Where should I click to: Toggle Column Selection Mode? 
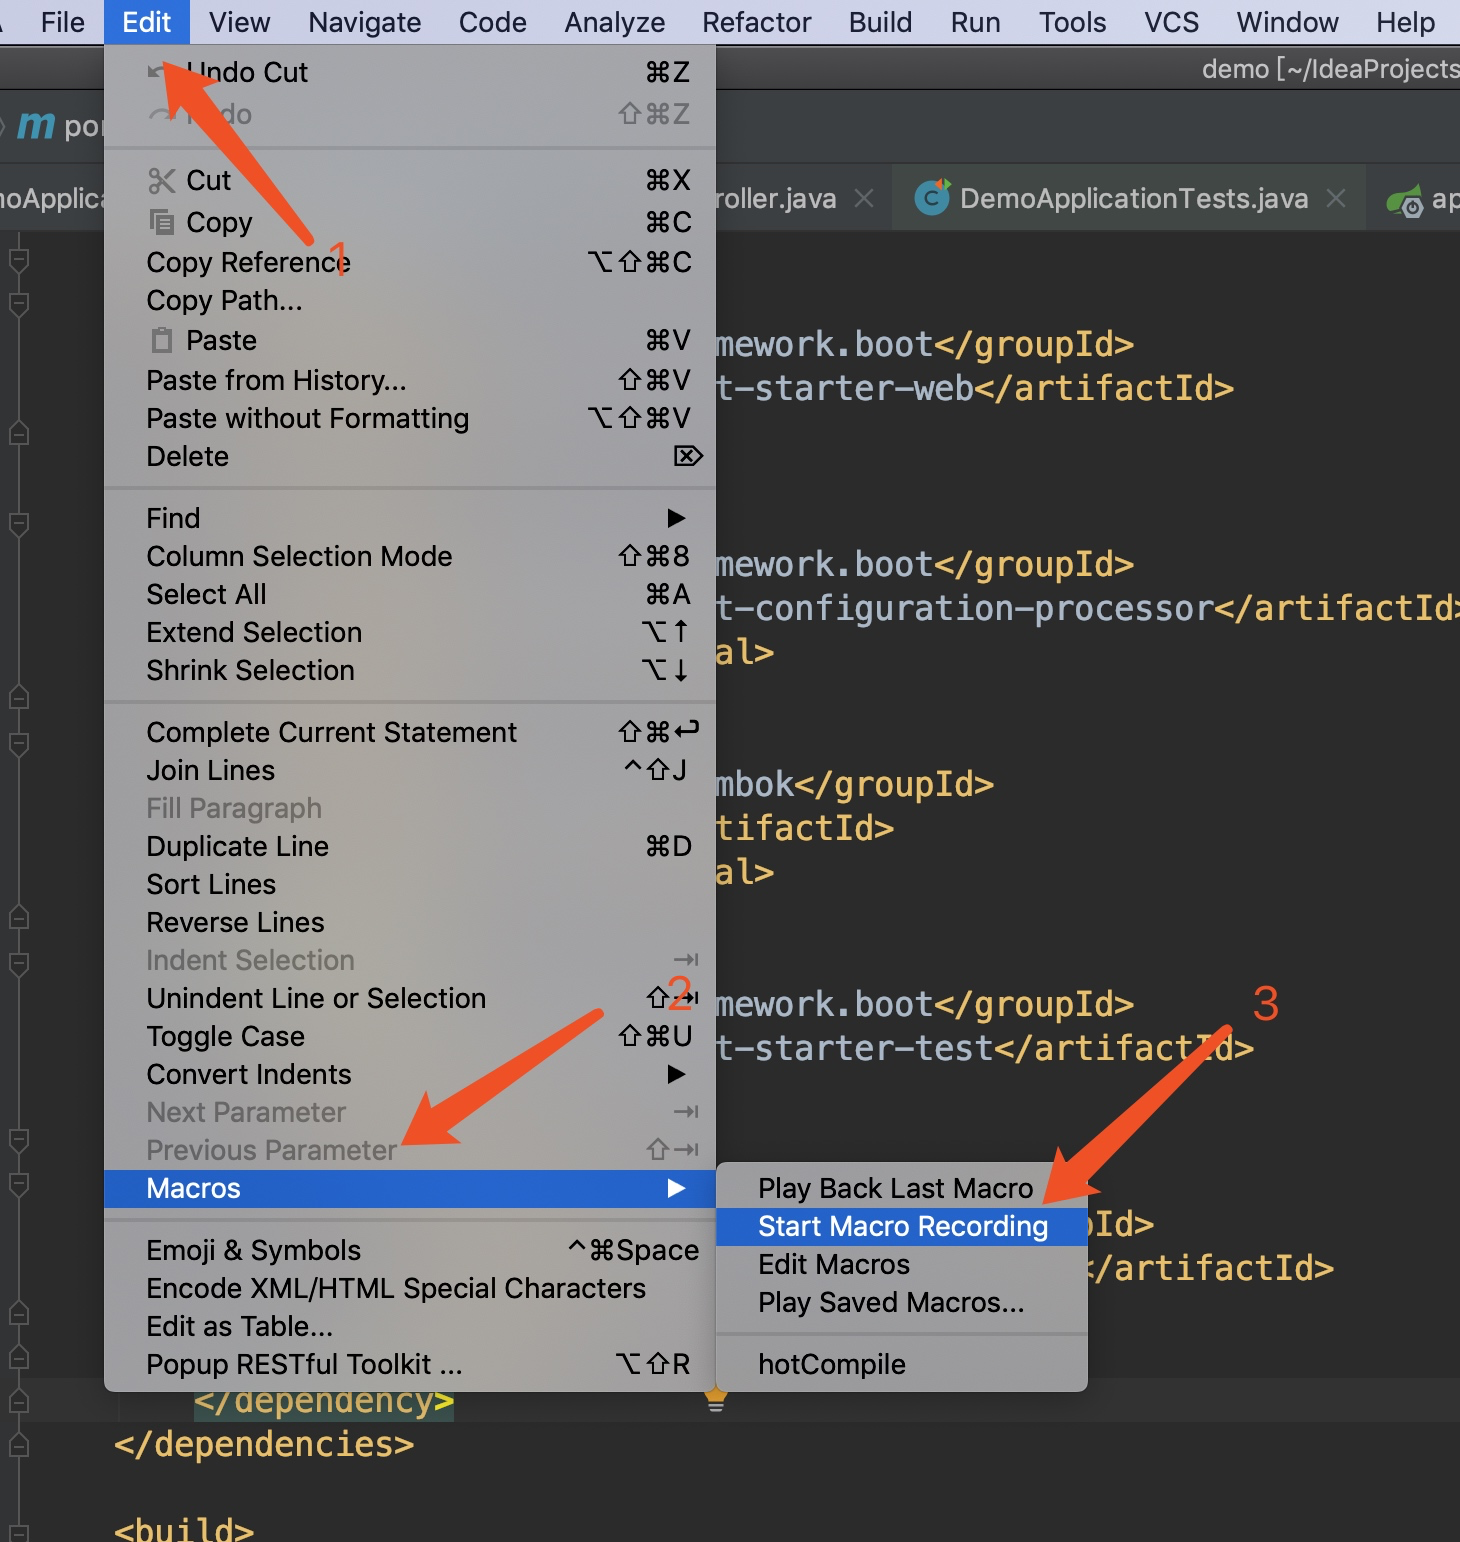[x=410, y=556]
